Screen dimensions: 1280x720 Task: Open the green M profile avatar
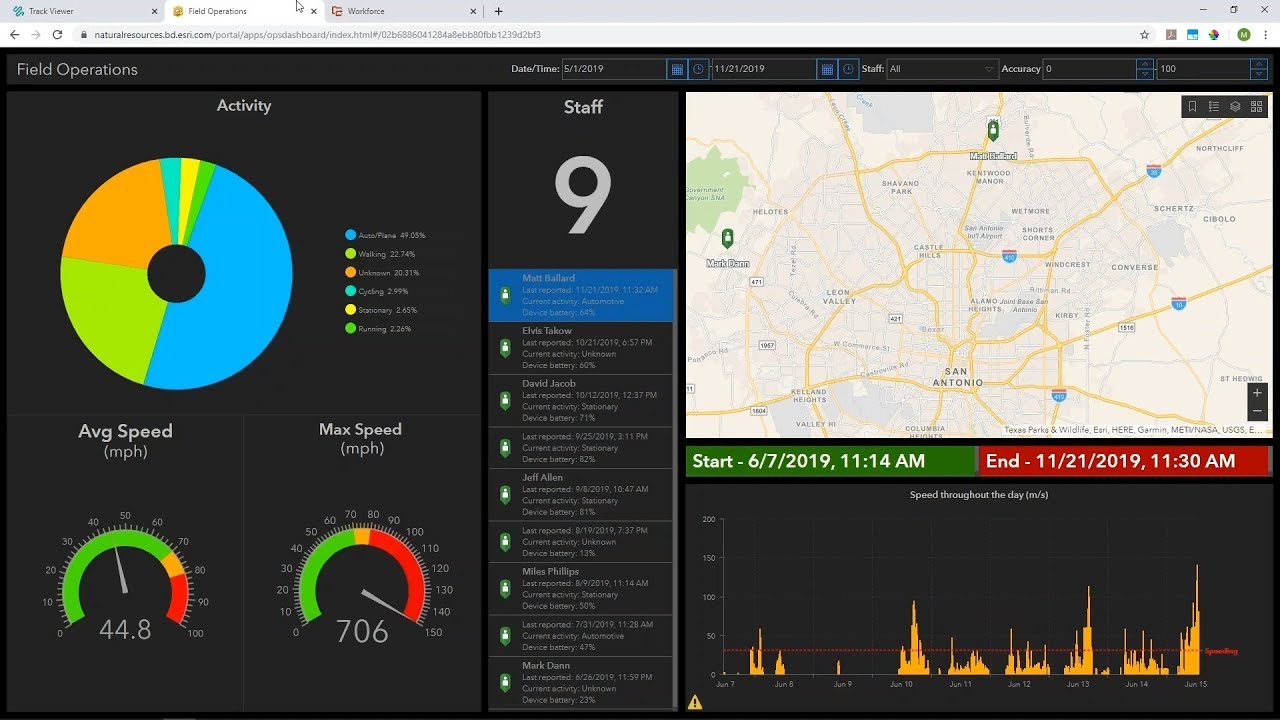[1243, 34]
